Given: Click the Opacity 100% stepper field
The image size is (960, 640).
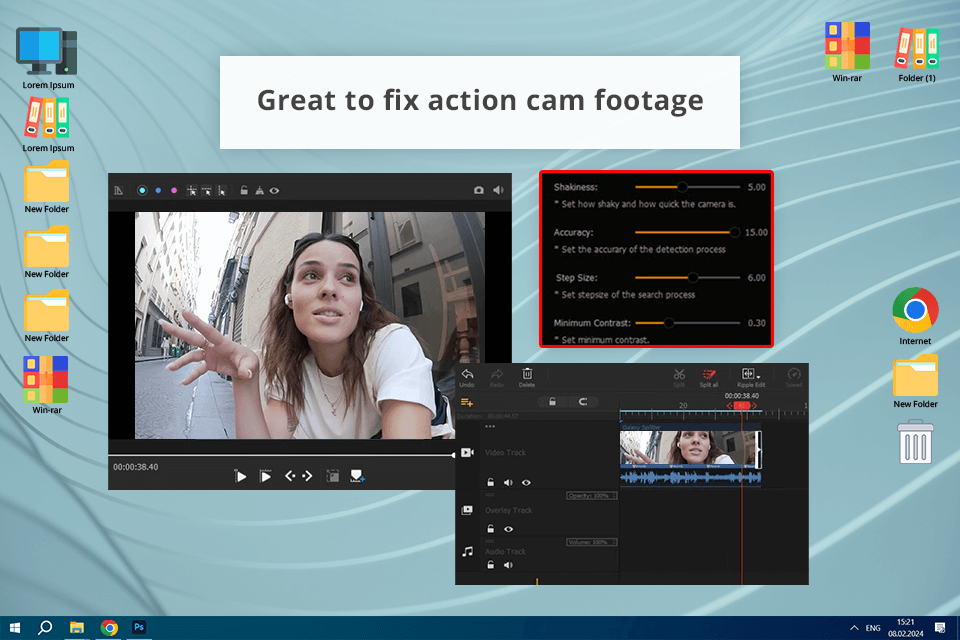Looking at the screenshot, I should point(591,495).
